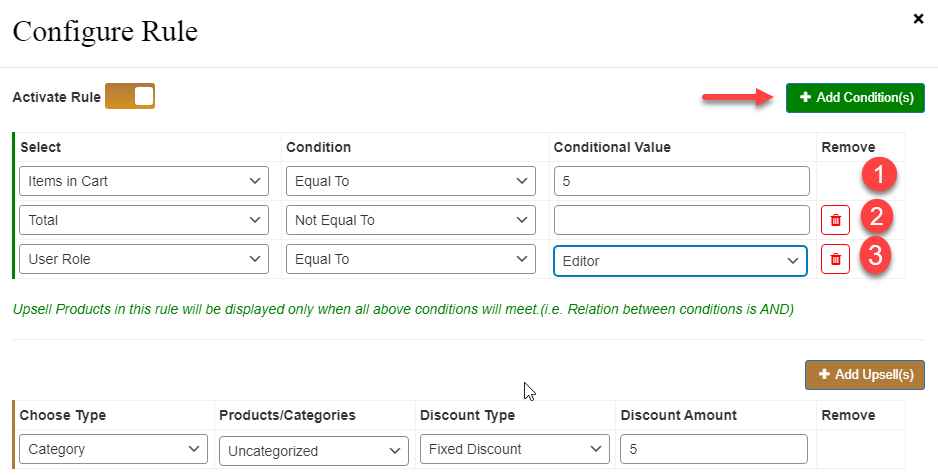Open the Uncategorized products dropdown
938x475 pixels.
tap(313, 451)
